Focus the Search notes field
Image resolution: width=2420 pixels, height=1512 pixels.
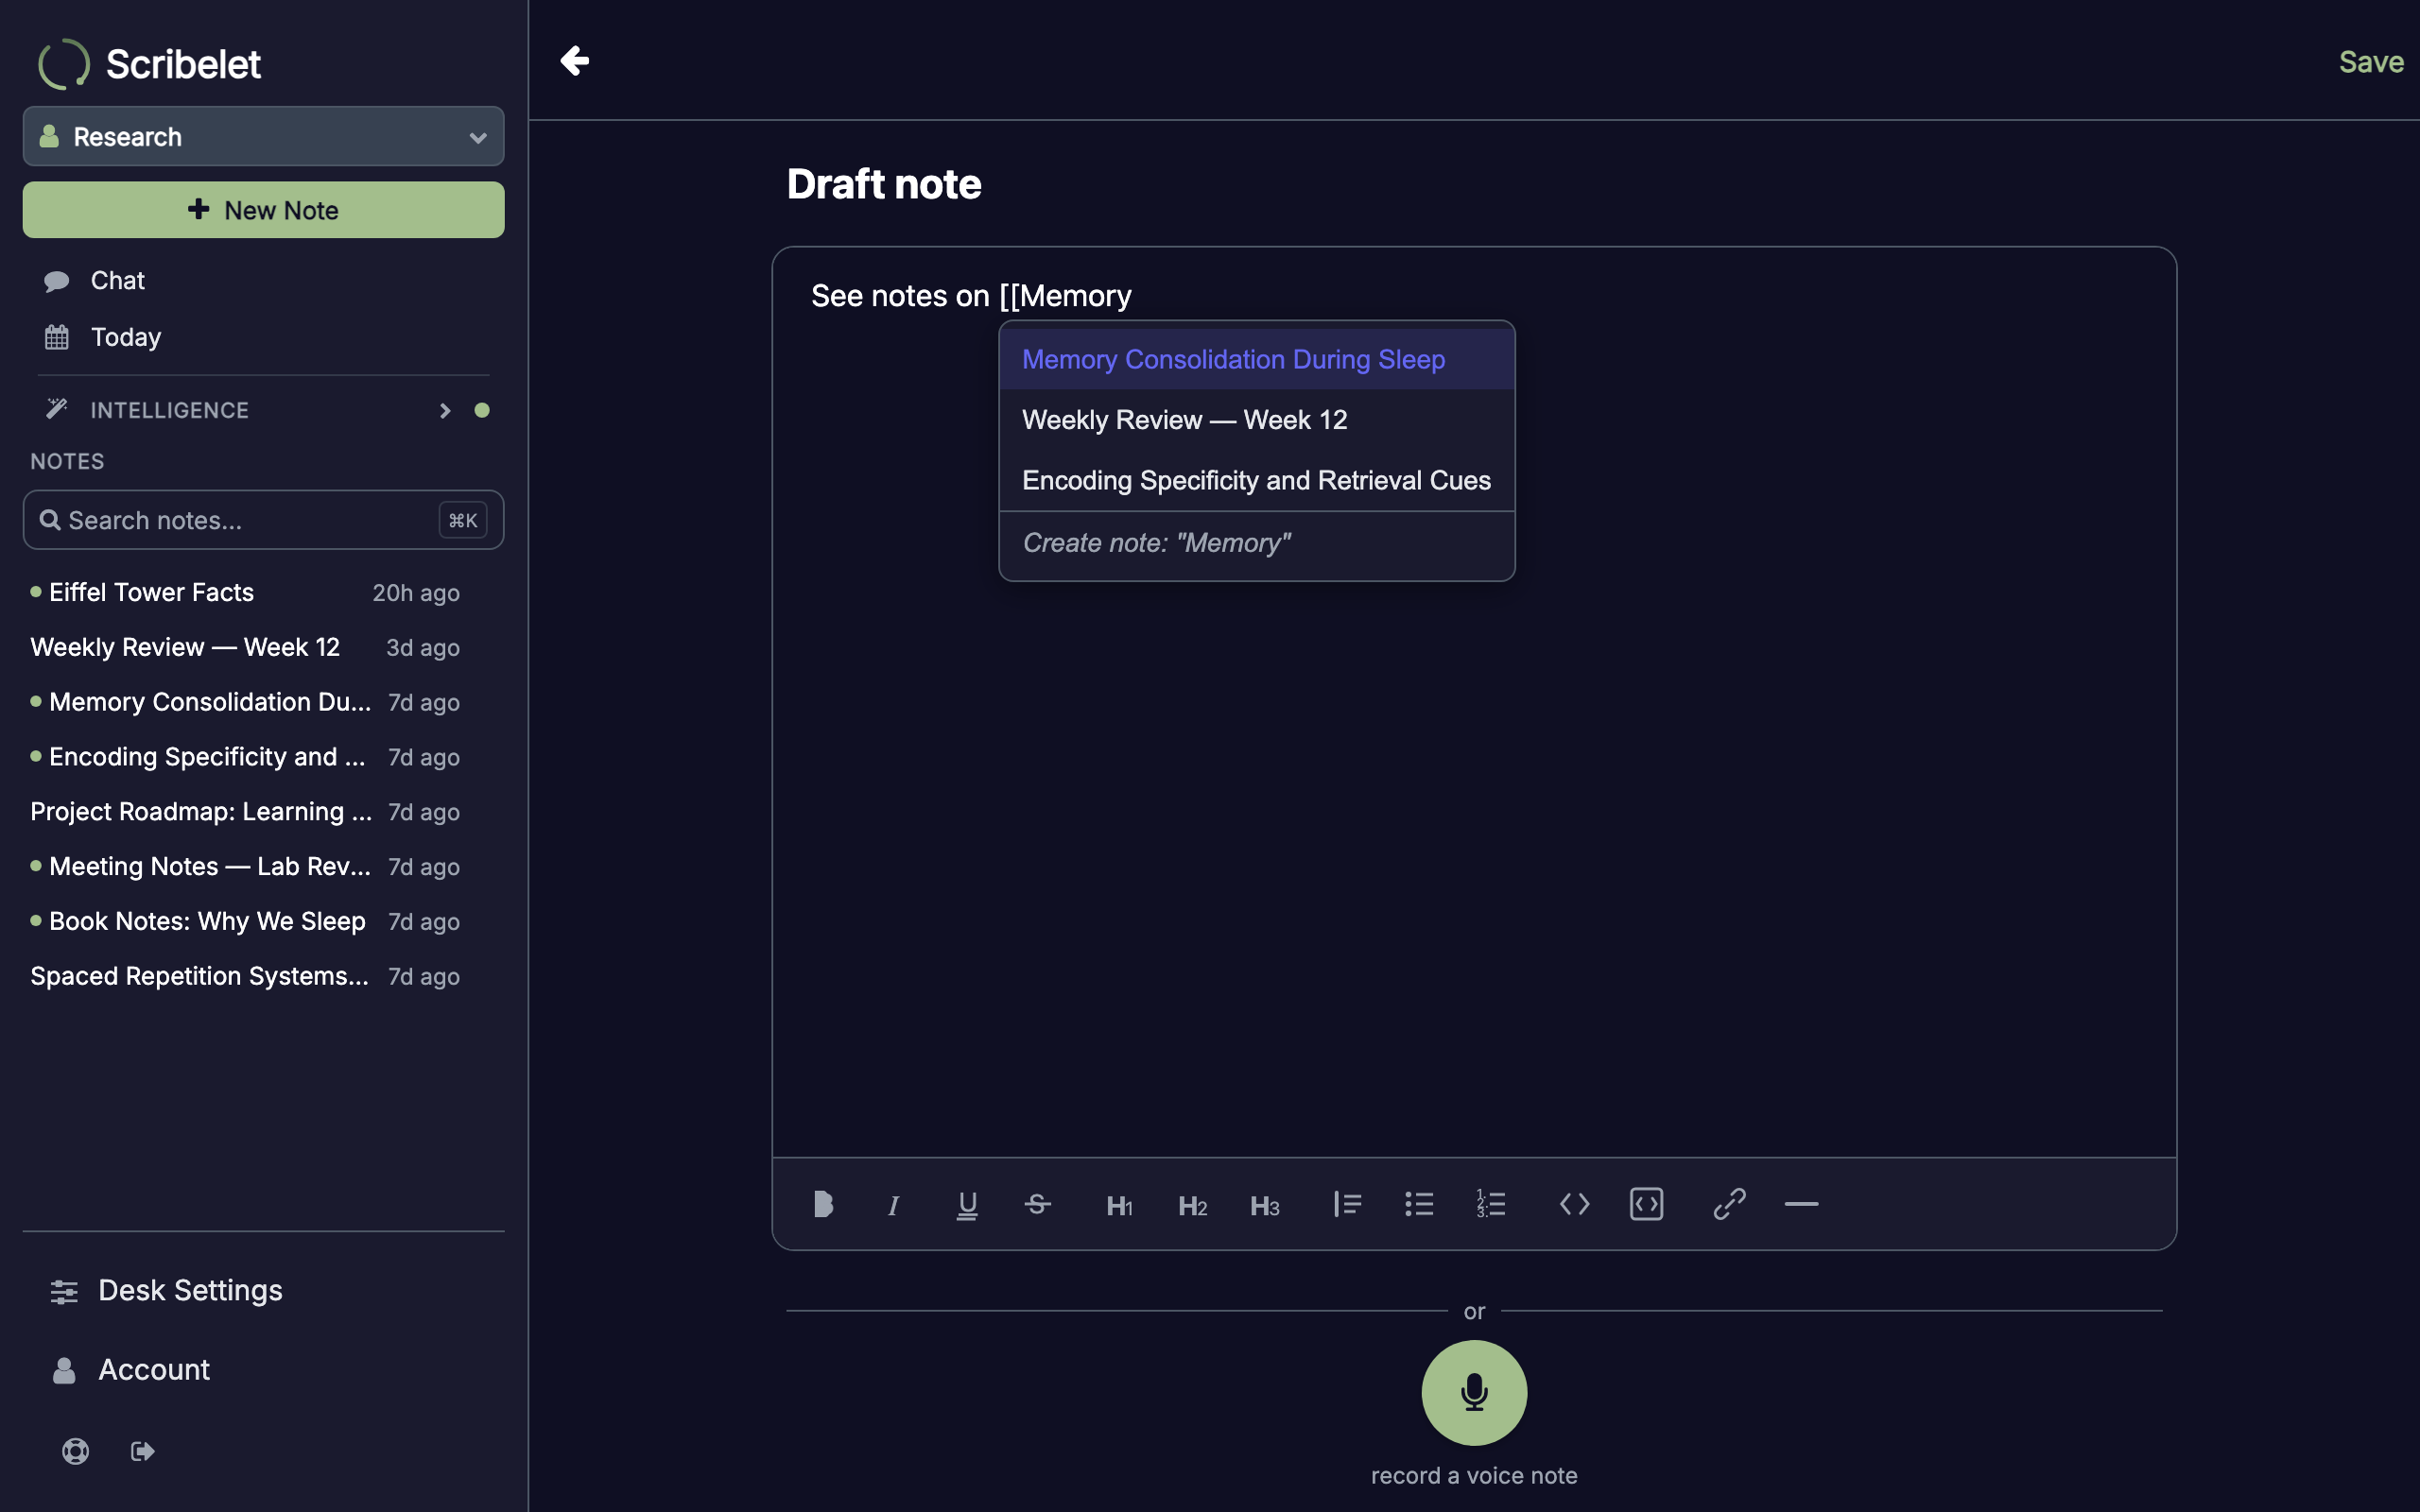(x=263, y=520)
